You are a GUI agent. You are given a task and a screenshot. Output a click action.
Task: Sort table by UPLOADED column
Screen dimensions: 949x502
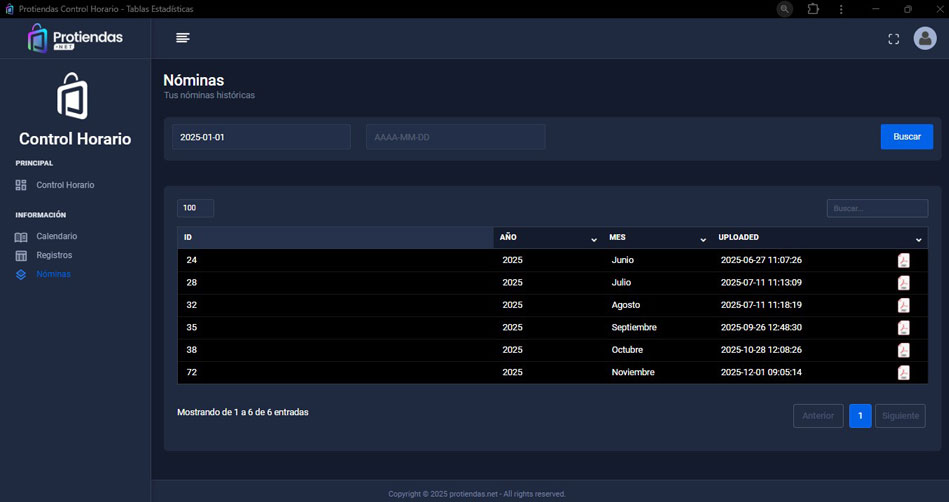(818, 238)
